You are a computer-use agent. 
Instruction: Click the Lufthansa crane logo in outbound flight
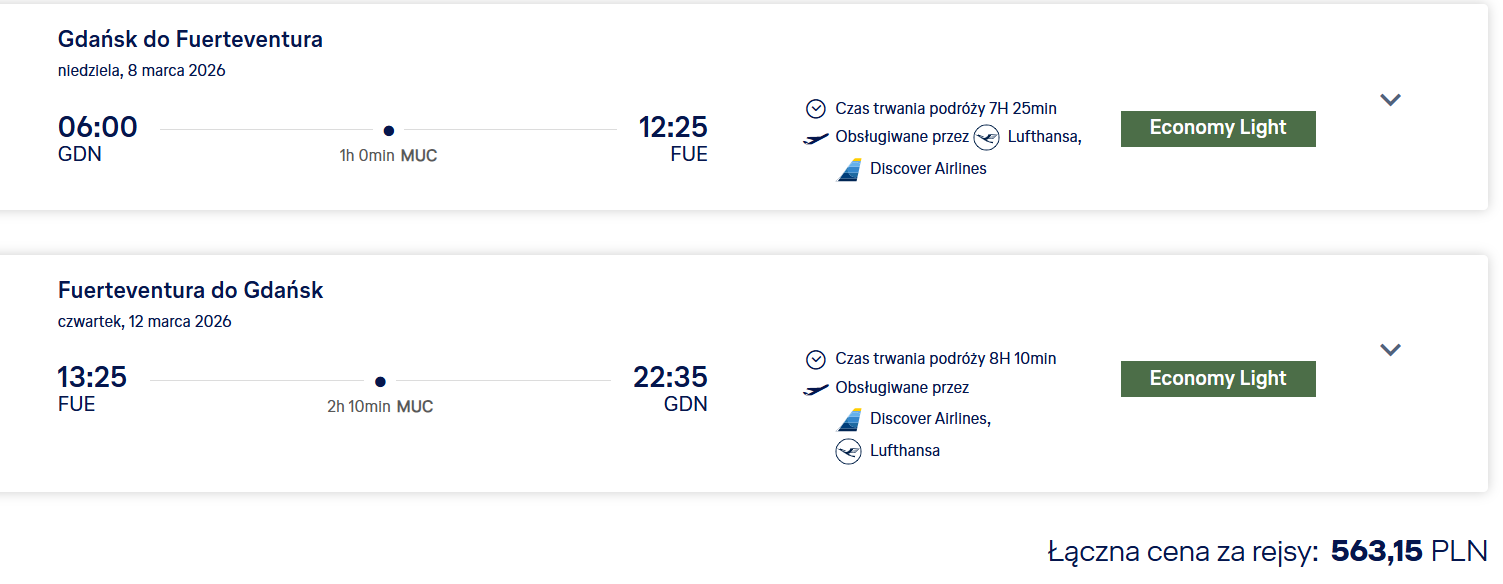987,137
